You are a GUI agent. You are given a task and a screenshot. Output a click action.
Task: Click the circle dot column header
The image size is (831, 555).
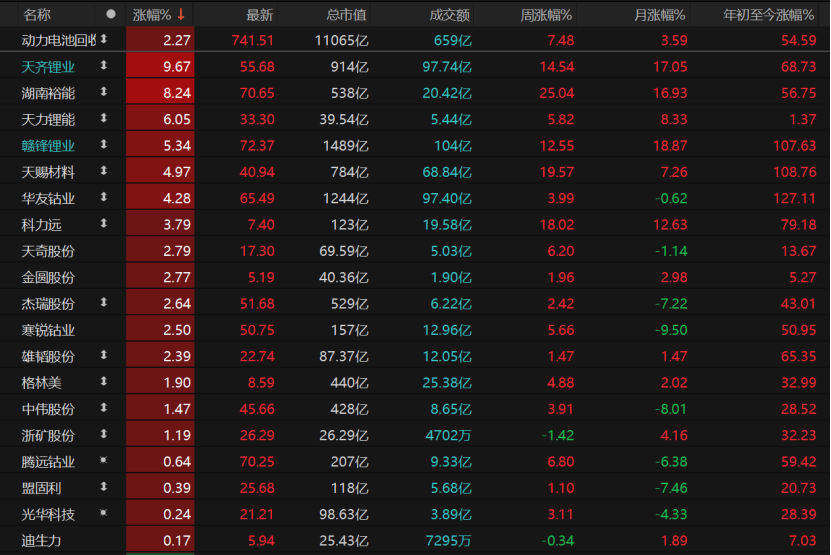point(110,14)
